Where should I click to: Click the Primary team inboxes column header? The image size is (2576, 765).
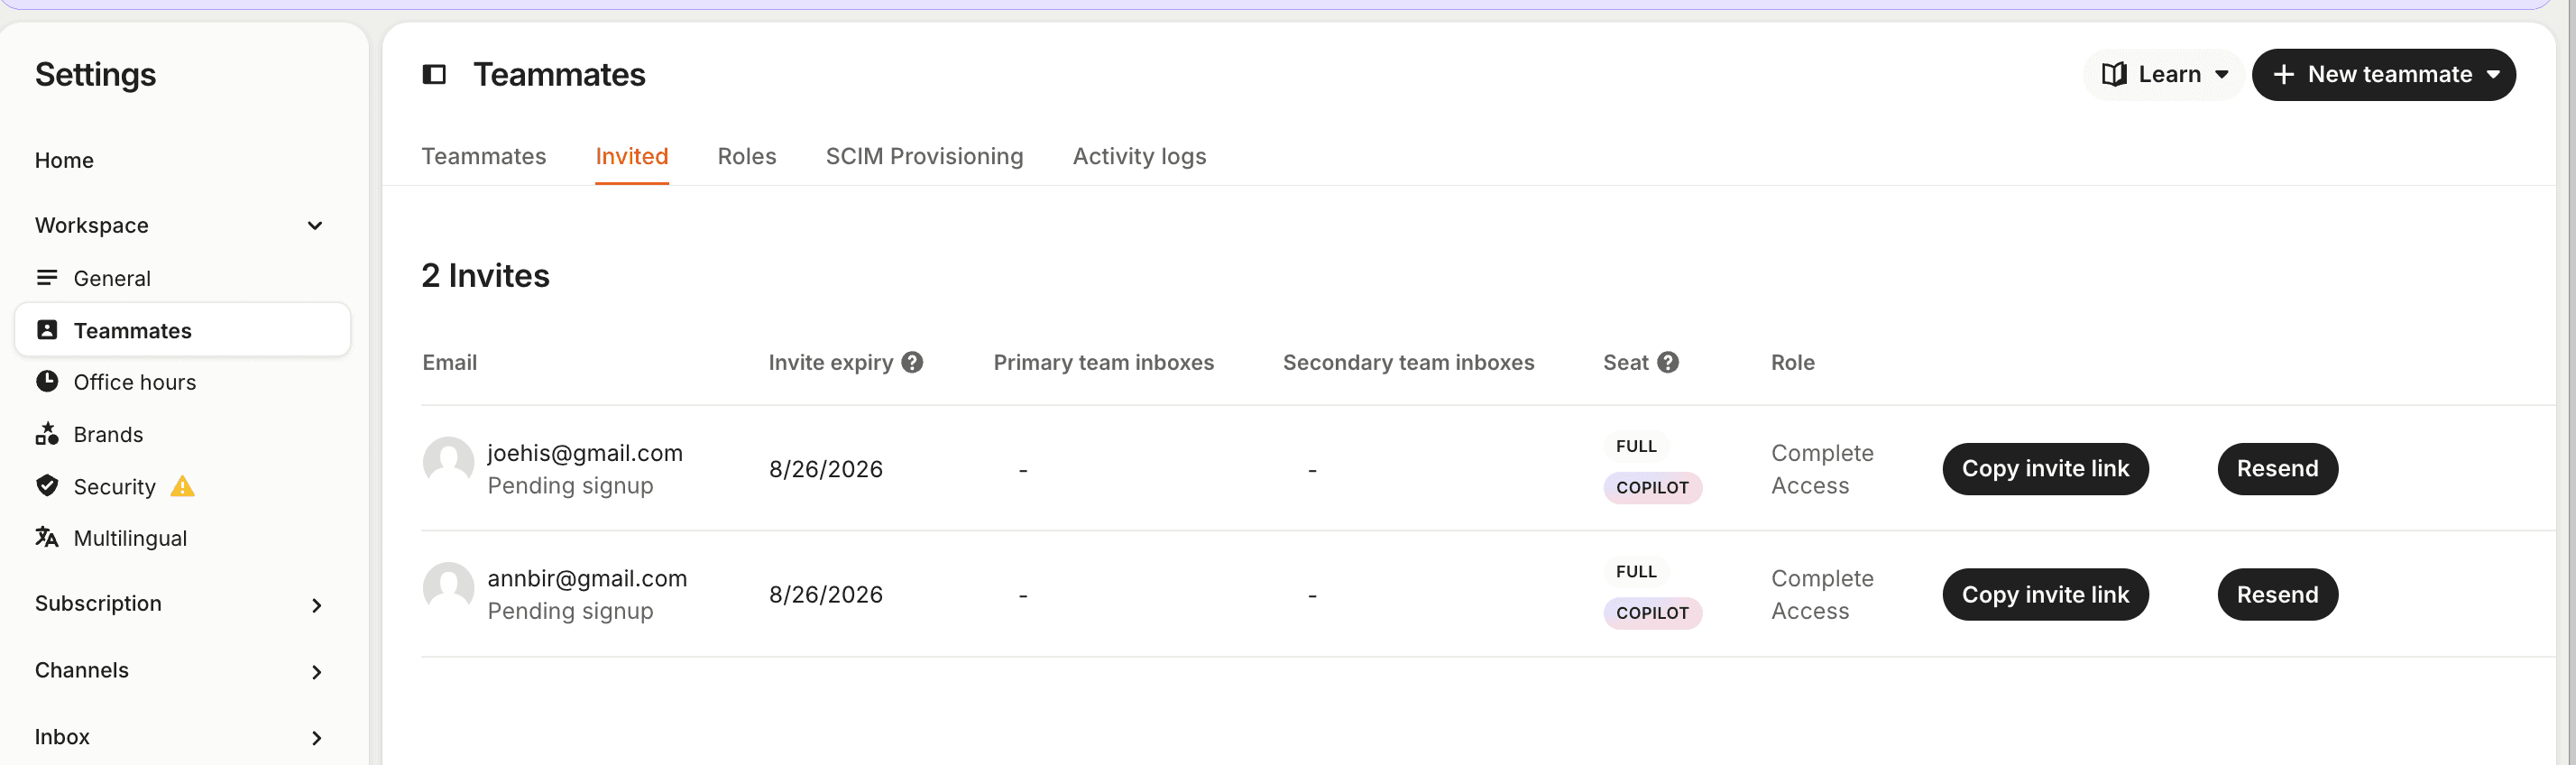click(1103, 362)
